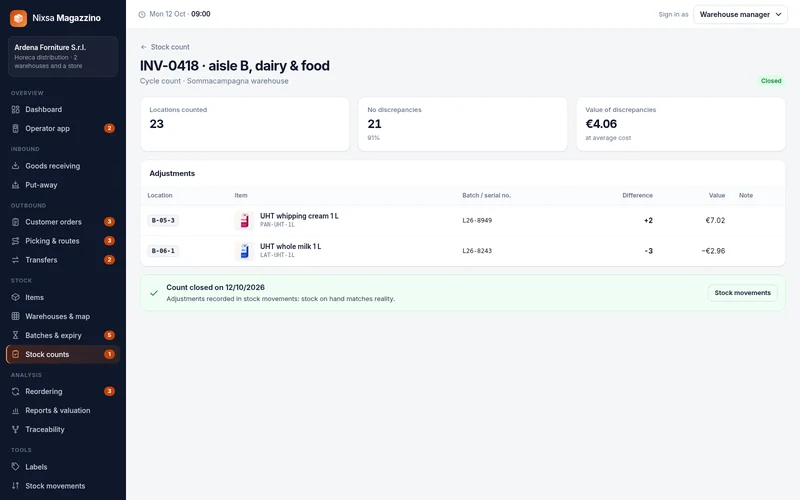
Task: Click the Difference column header
Action: [637, 195]
